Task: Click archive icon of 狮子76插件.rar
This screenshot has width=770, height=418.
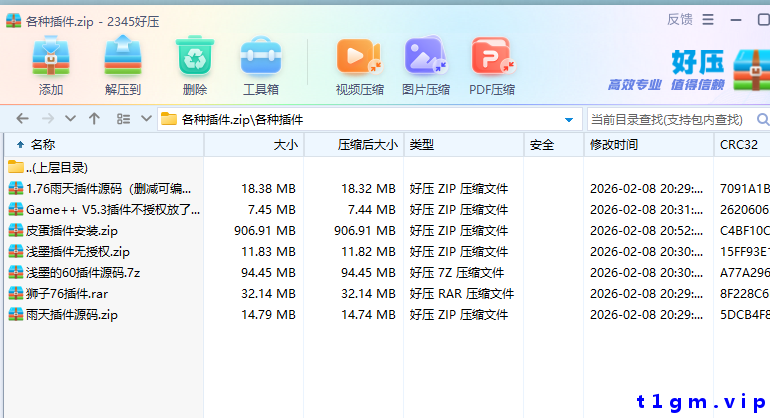Action: 16,293
